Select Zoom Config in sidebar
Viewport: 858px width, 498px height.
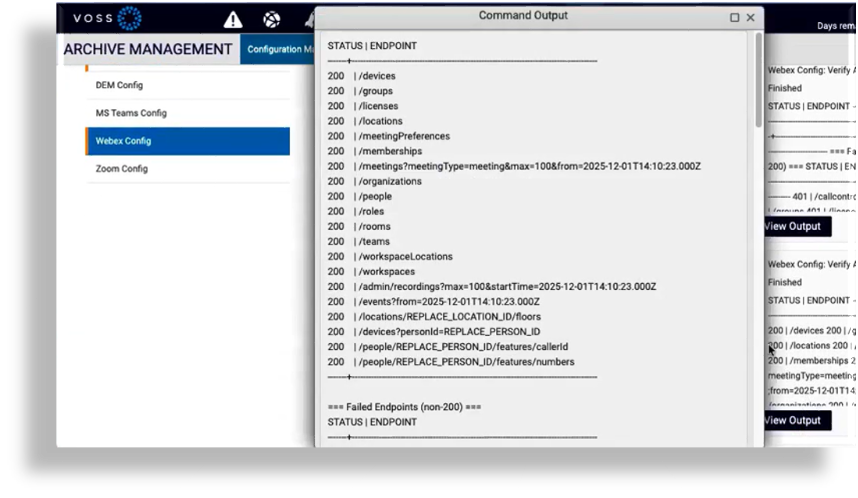pyautogui.click(x=188, y=169)
